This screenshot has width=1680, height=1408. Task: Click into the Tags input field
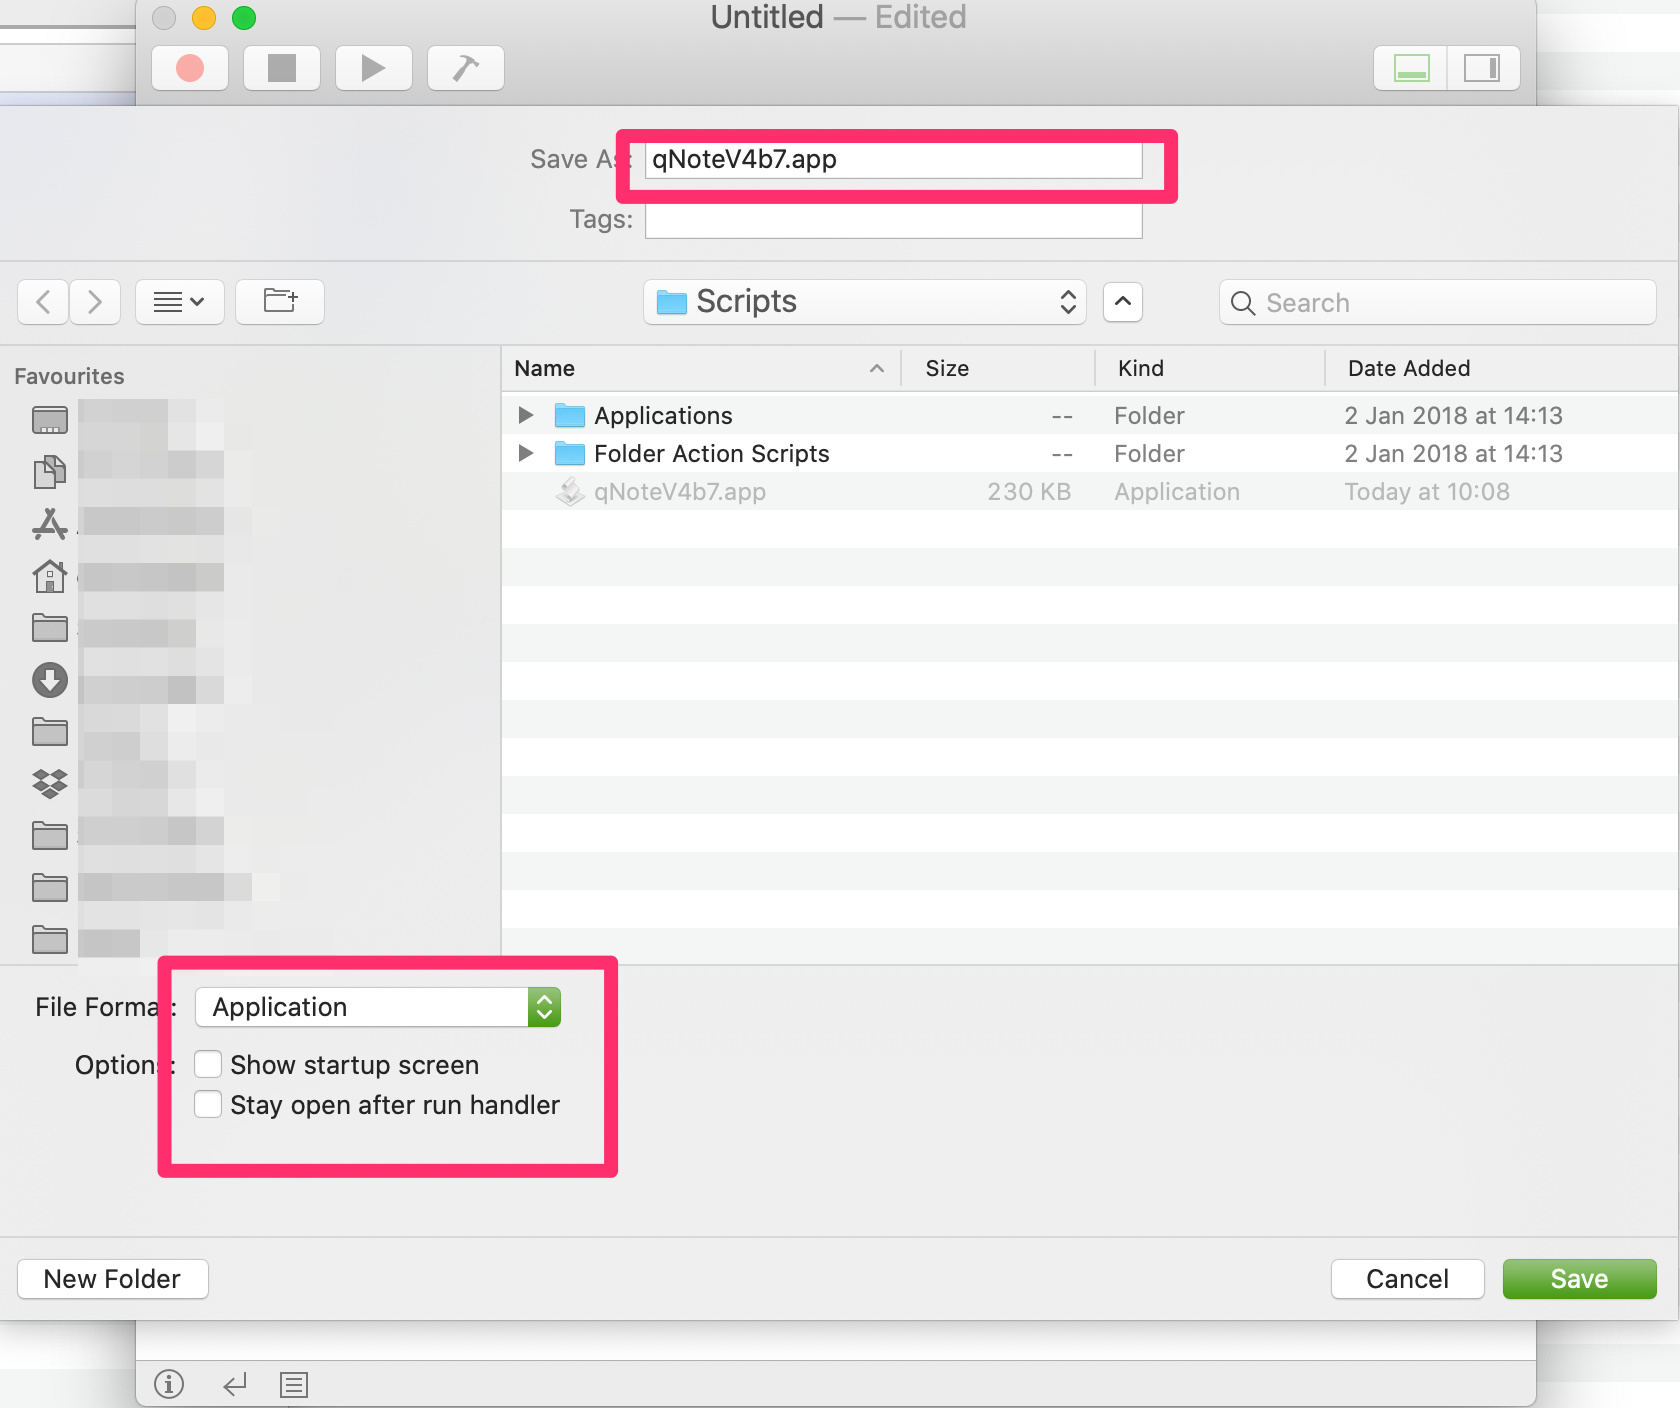(893, 220)
